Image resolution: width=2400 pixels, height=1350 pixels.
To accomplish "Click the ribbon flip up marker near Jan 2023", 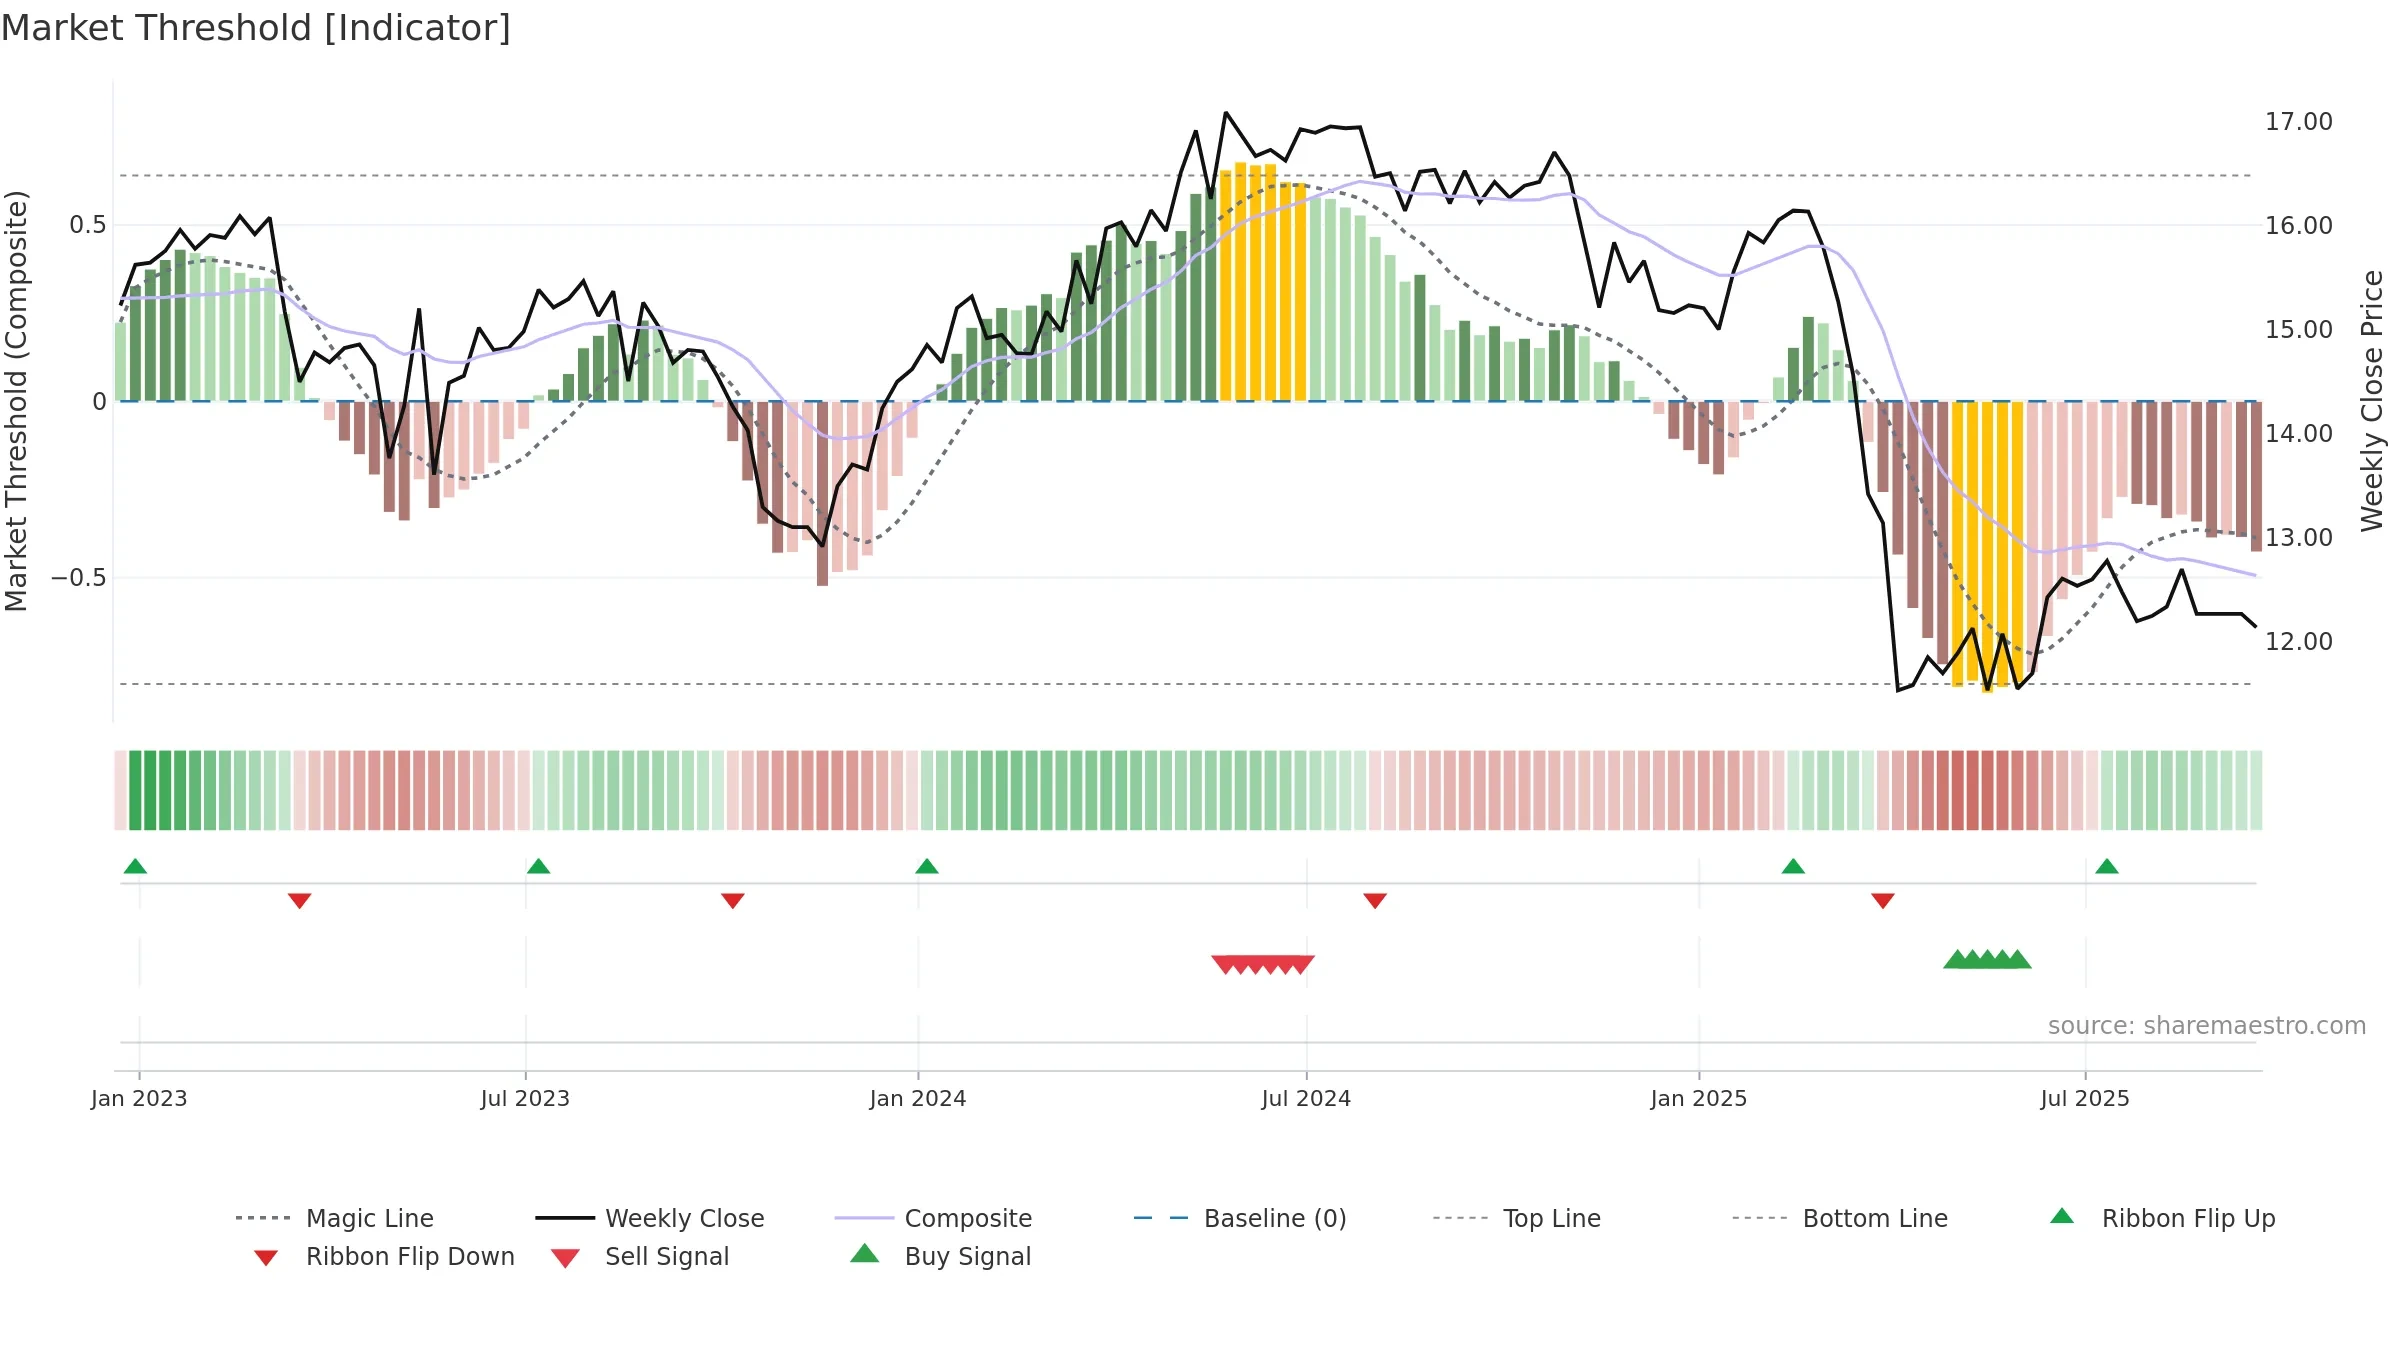I will pos(135,866).
